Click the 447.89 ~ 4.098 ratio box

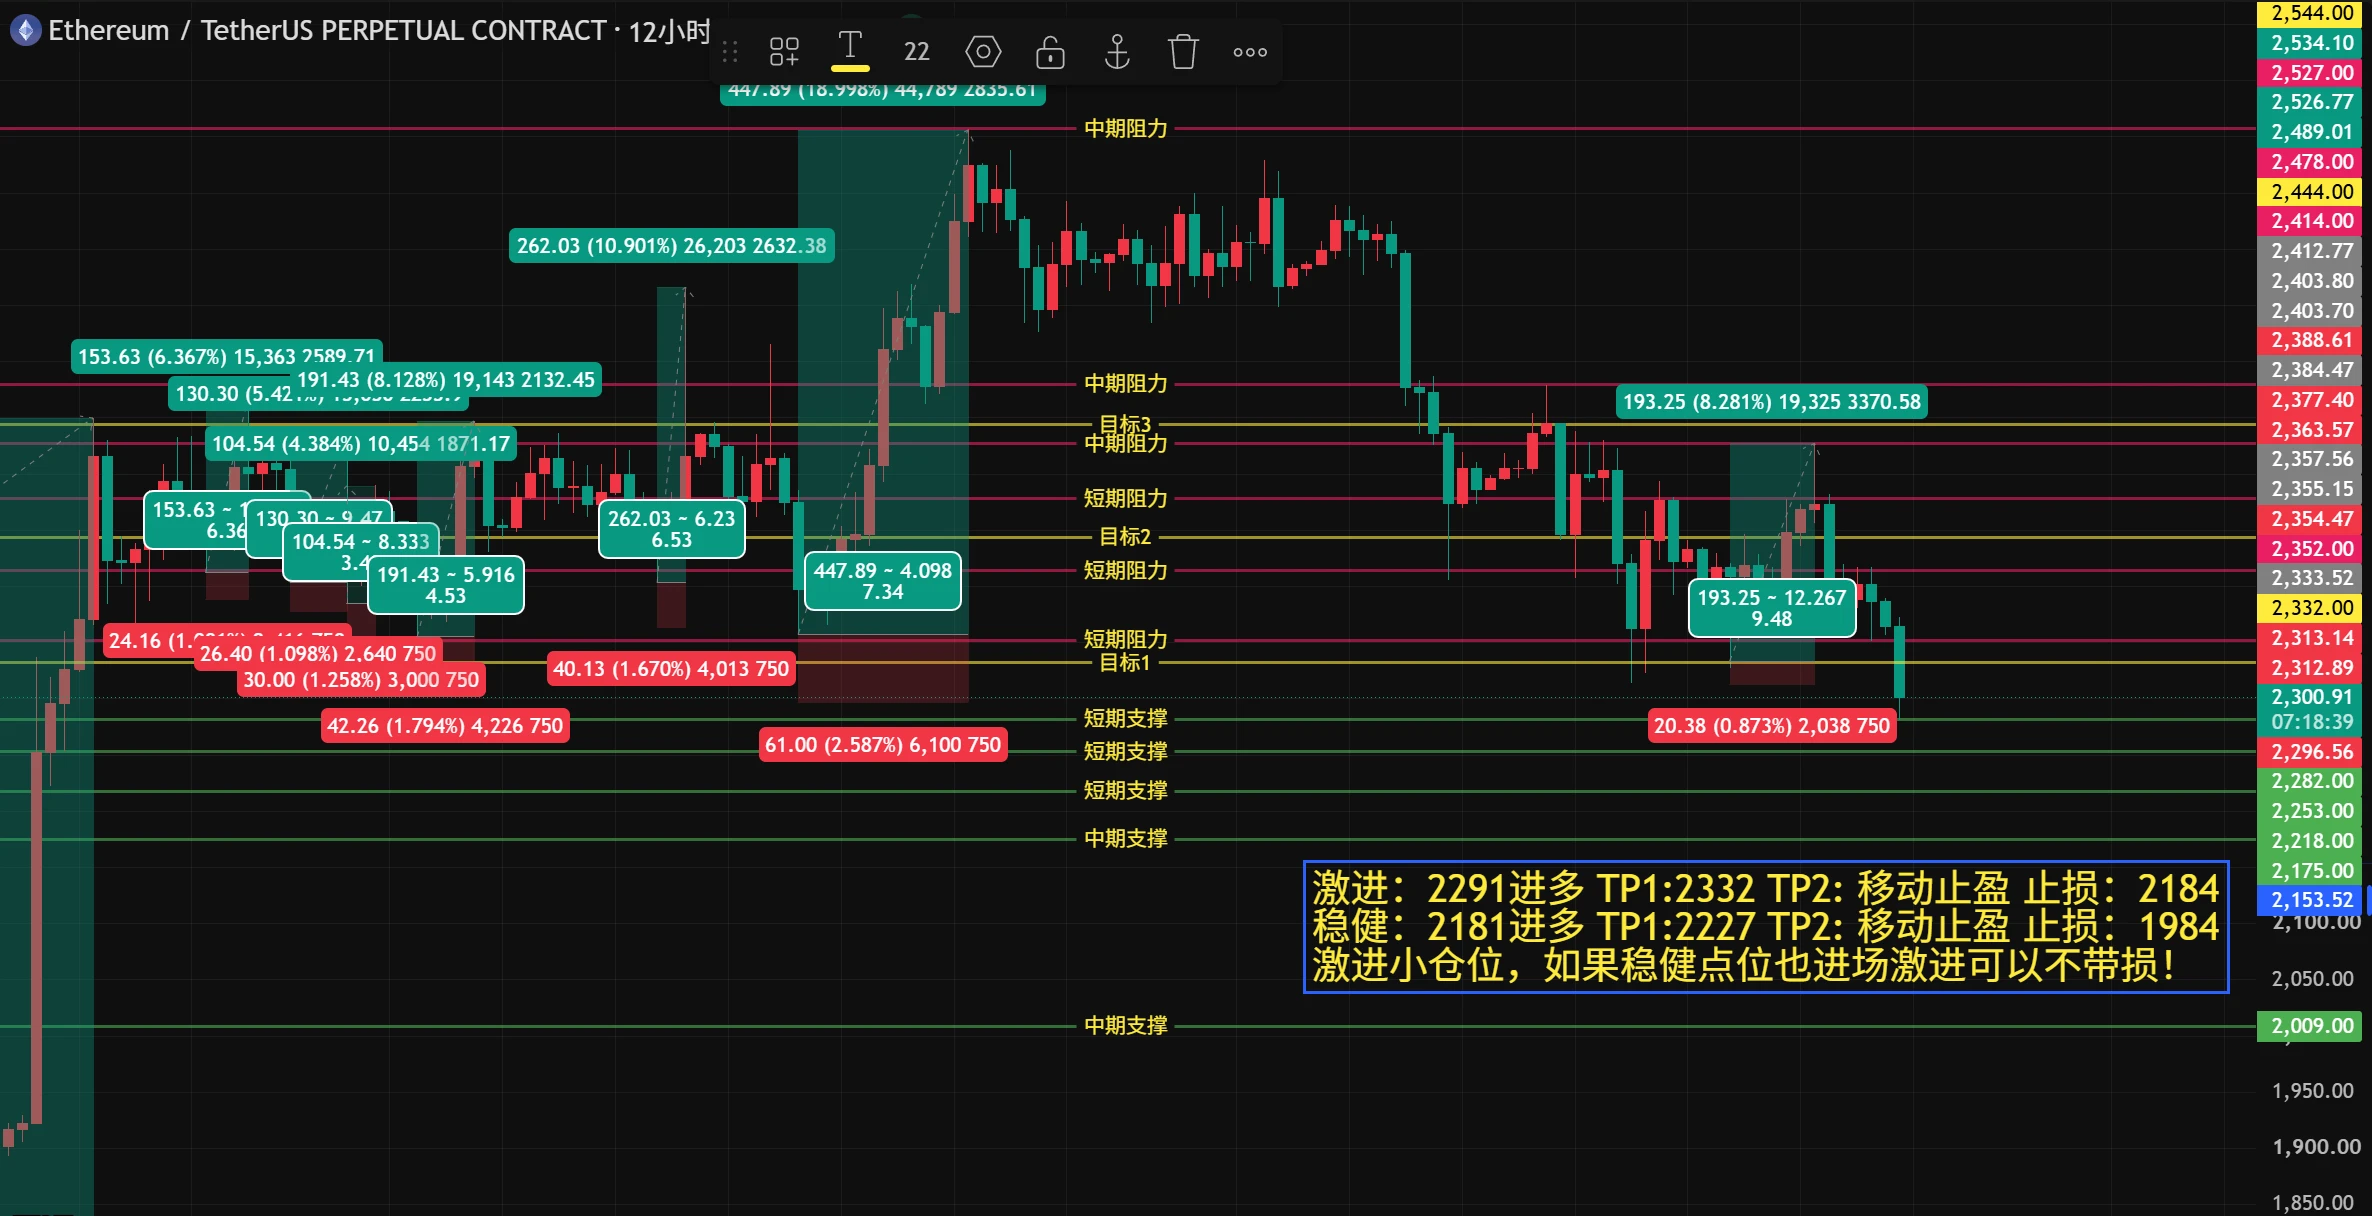coord(882,581)
